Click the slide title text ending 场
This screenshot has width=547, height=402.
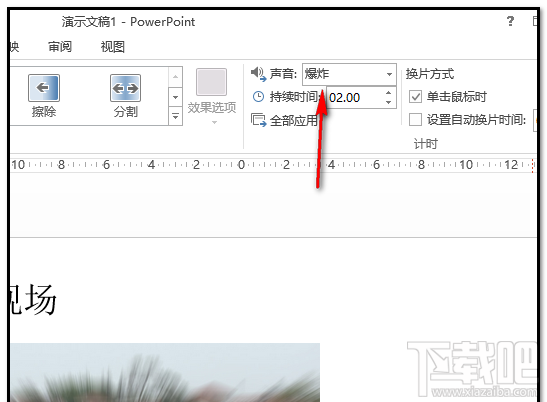coord(33,299)
